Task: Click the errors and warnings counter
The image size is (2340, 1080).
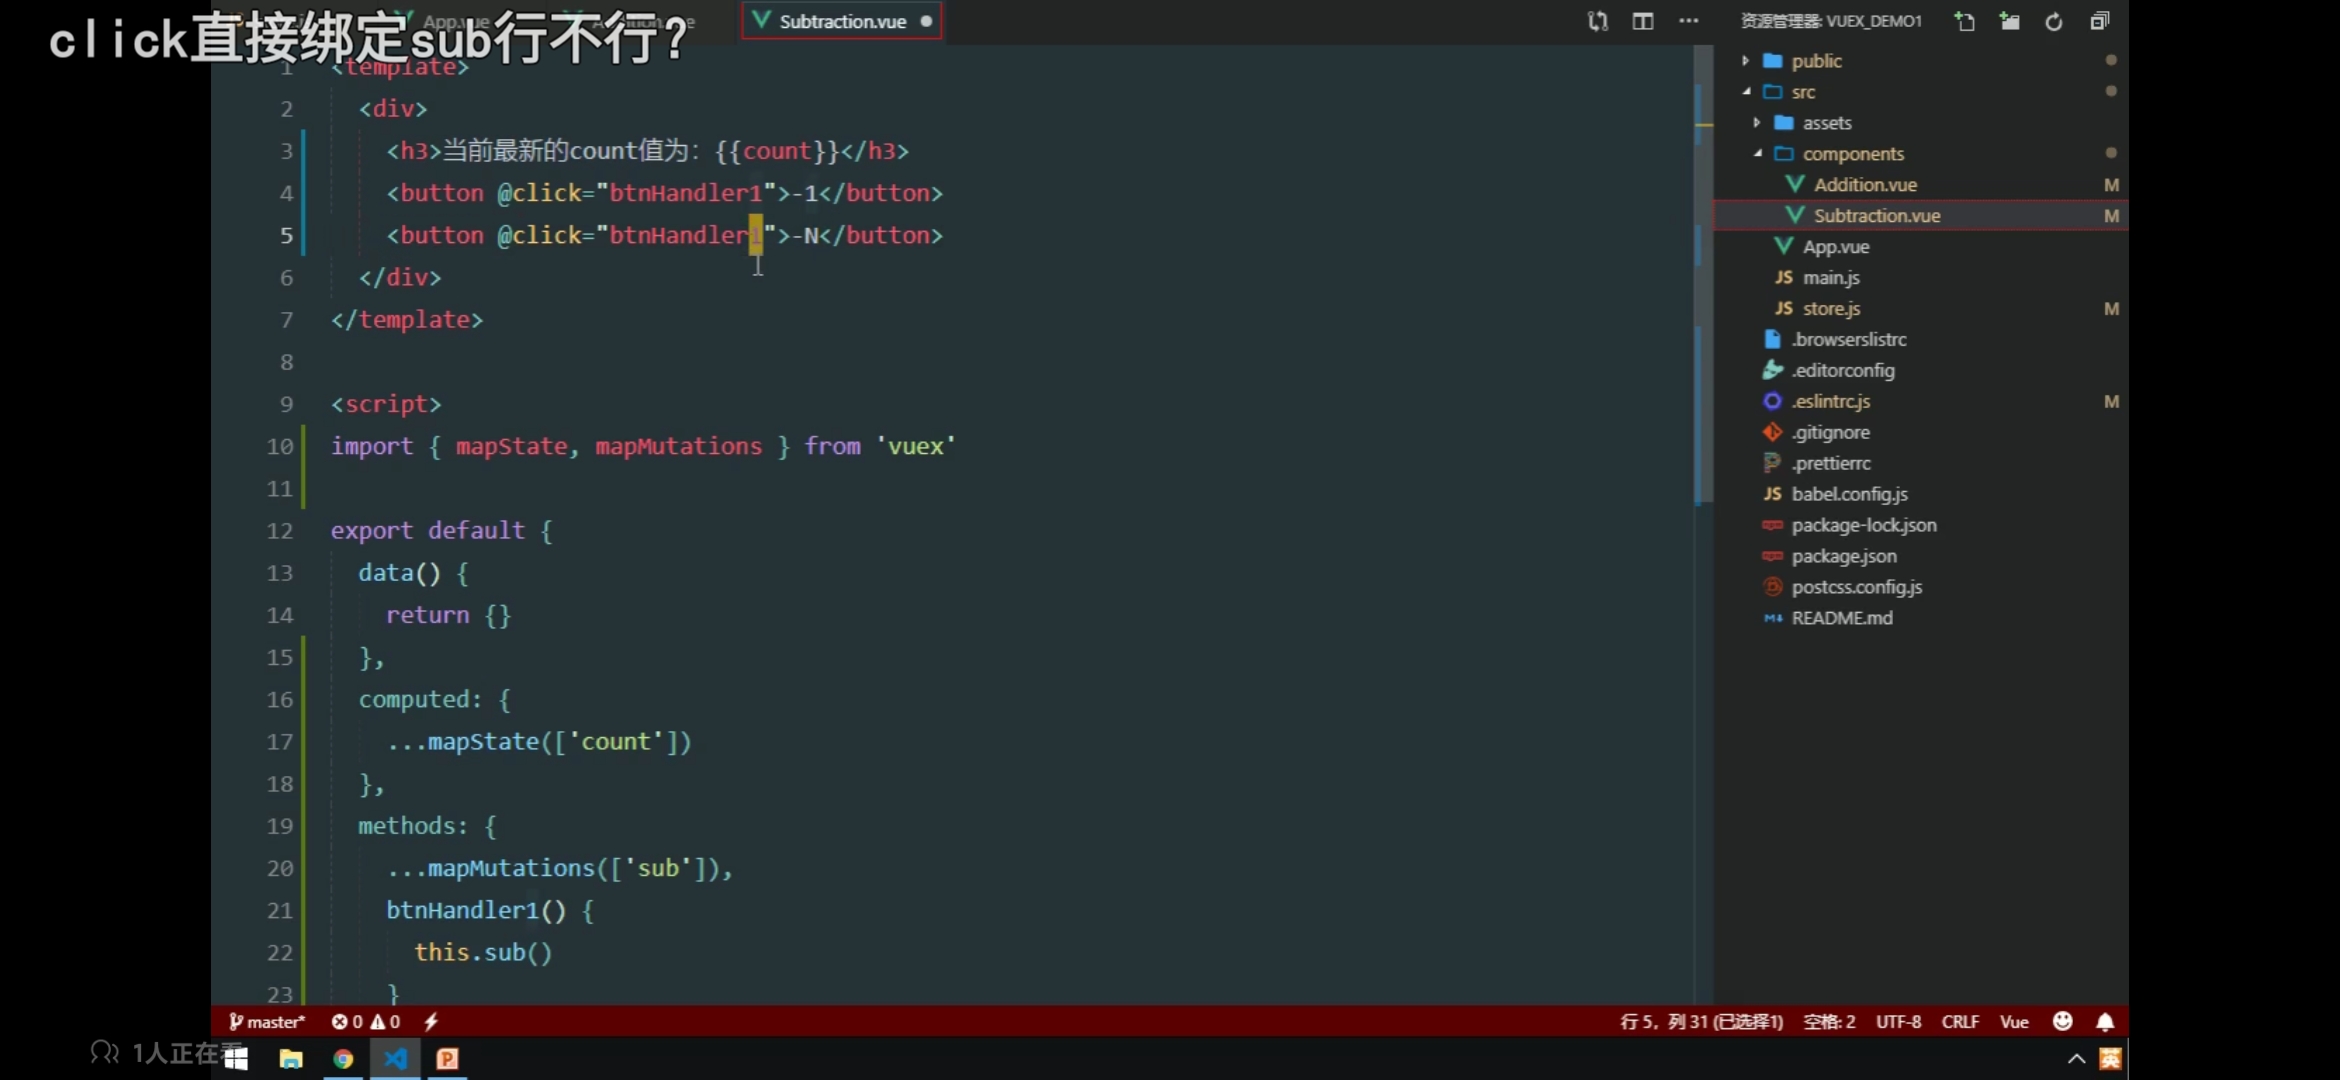Action: pyautogui.click(x=366, y=1021)
